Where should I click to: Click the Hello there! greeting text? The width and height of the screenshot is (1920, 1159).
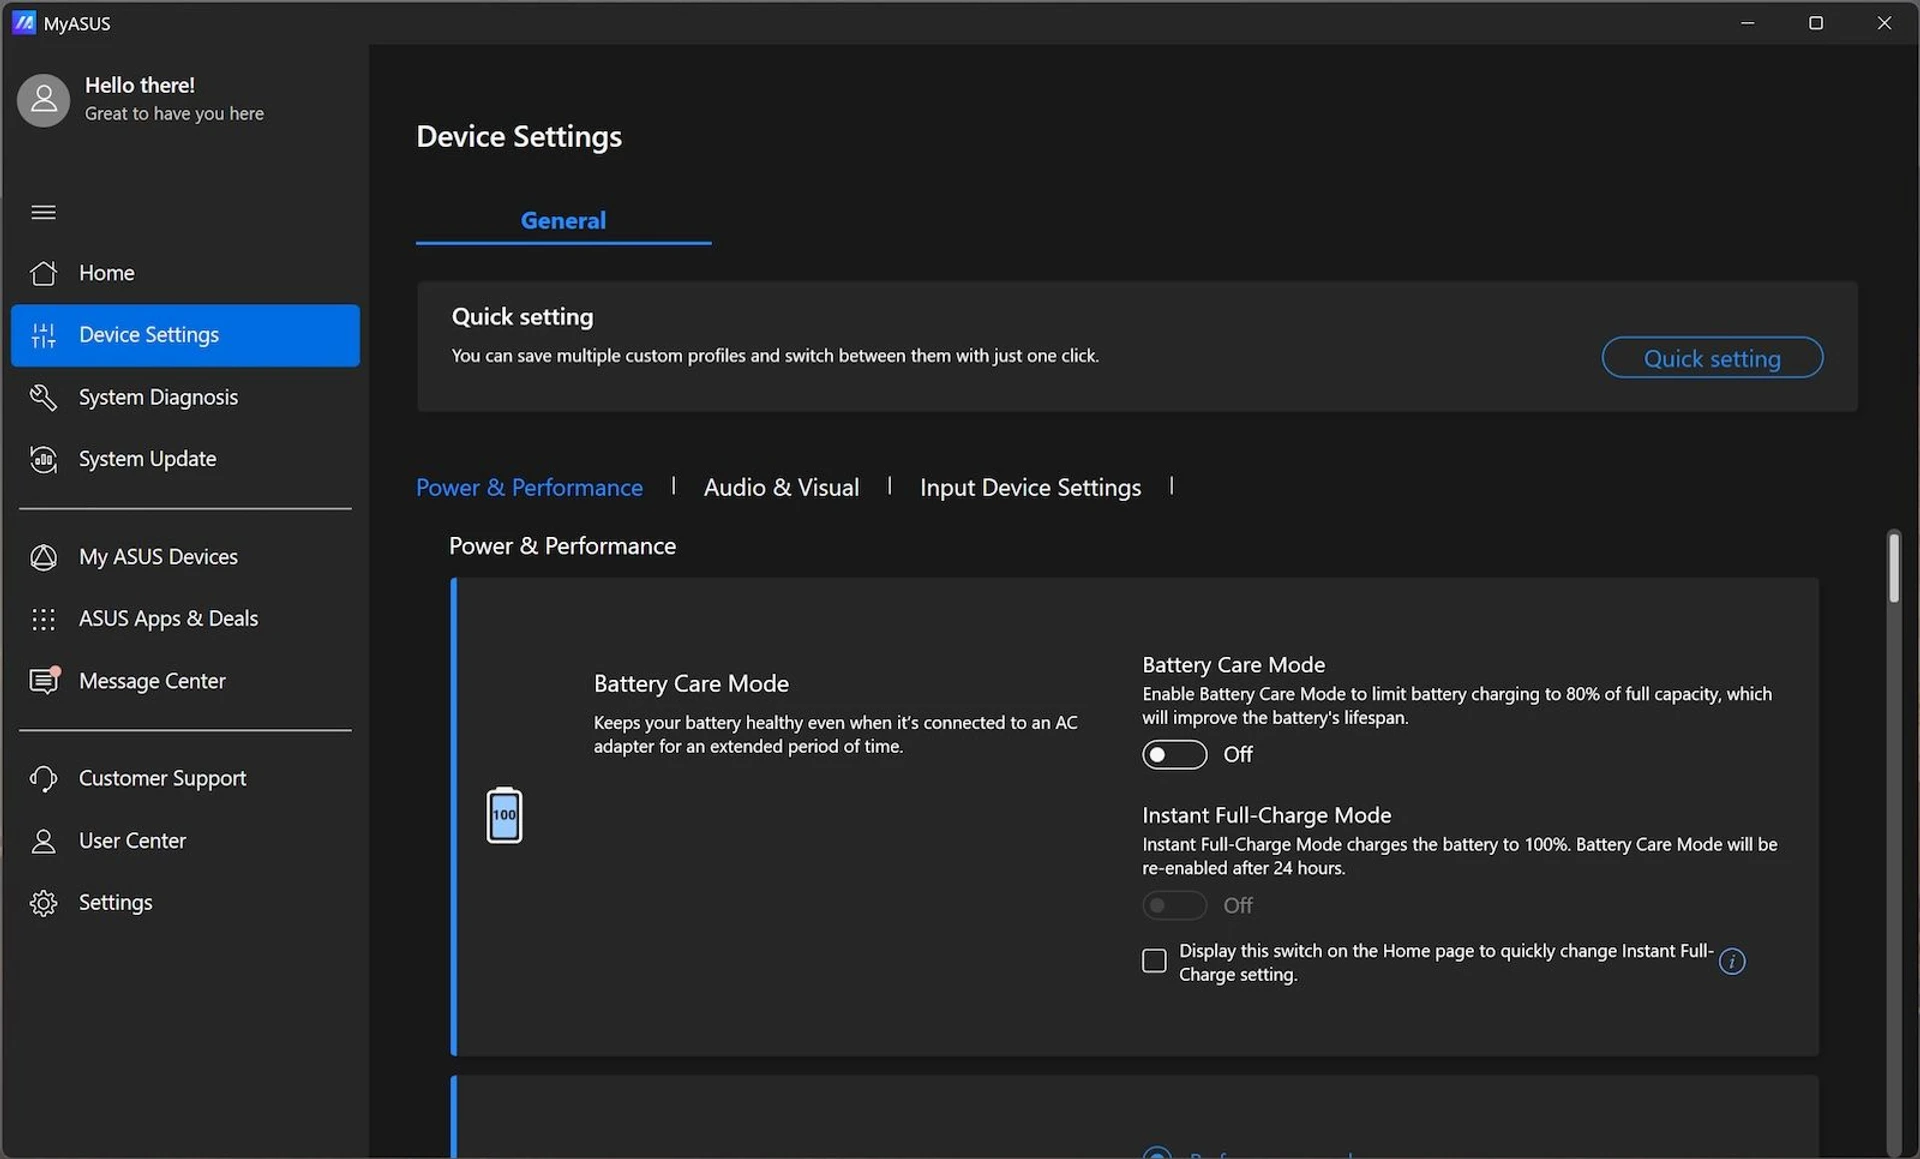tap(140, 85)
